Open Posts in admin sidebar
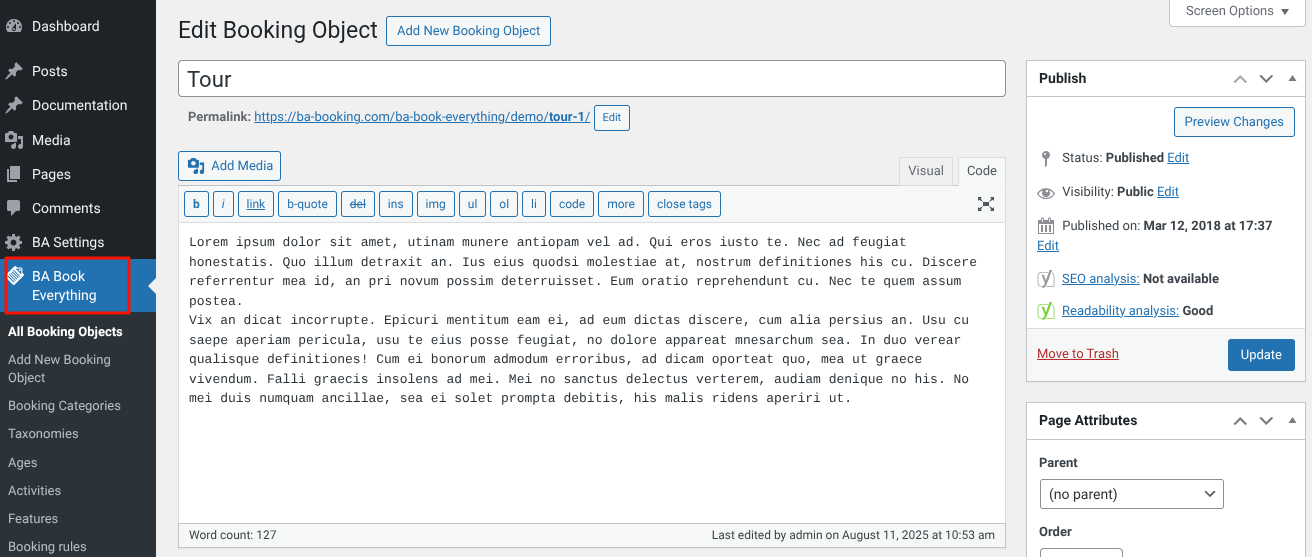This screenshot has height=557, width=1312. click(x=49, y=71)
